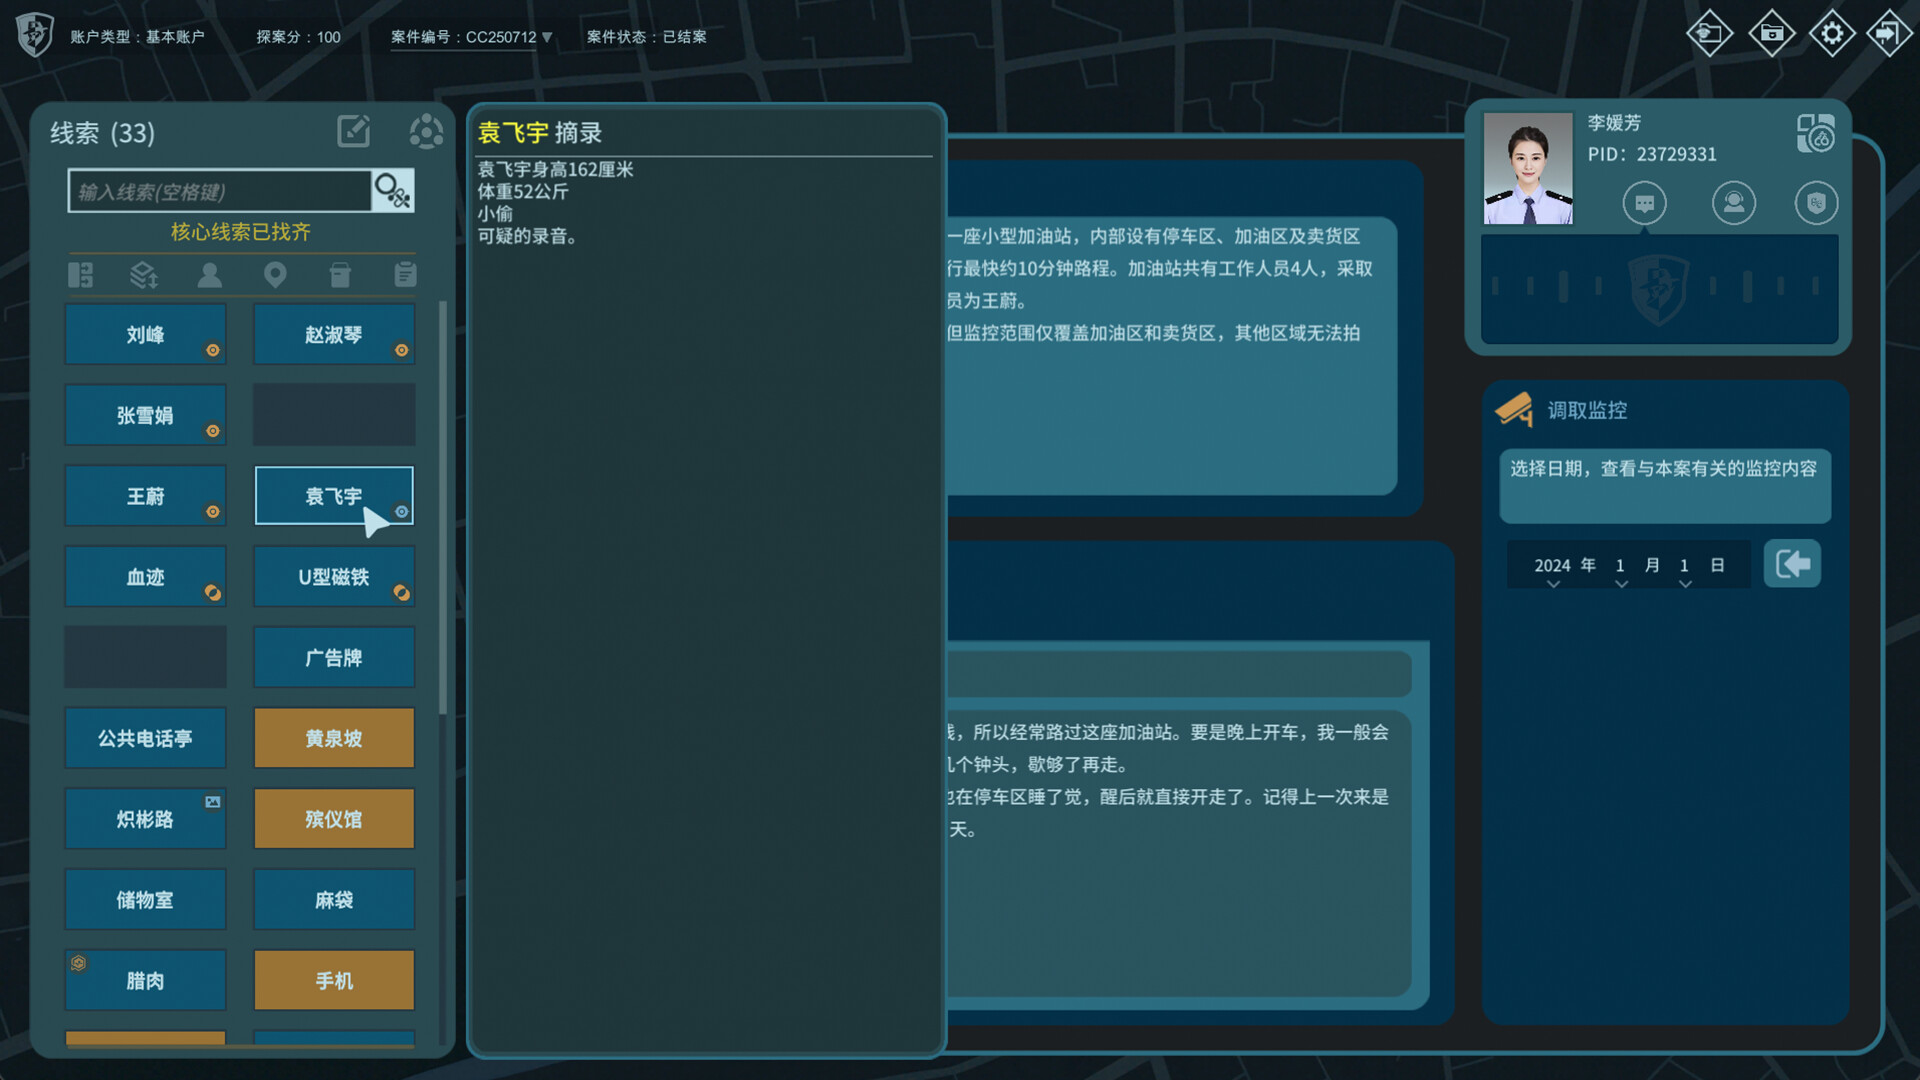This screenshot has height=1080, width=1920.
Task: Select the 袁飞宇 clue card
Action: 333,495
